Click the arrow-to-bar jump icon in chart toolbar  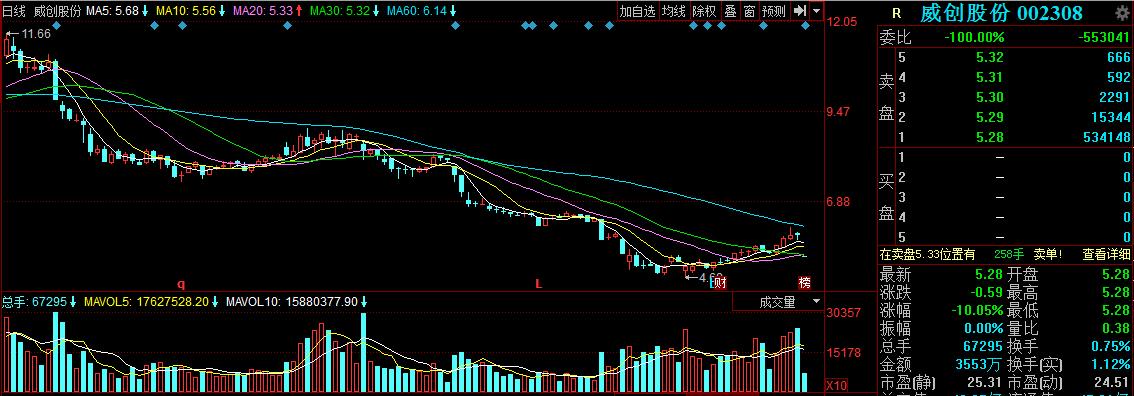(x=799, y=11)
